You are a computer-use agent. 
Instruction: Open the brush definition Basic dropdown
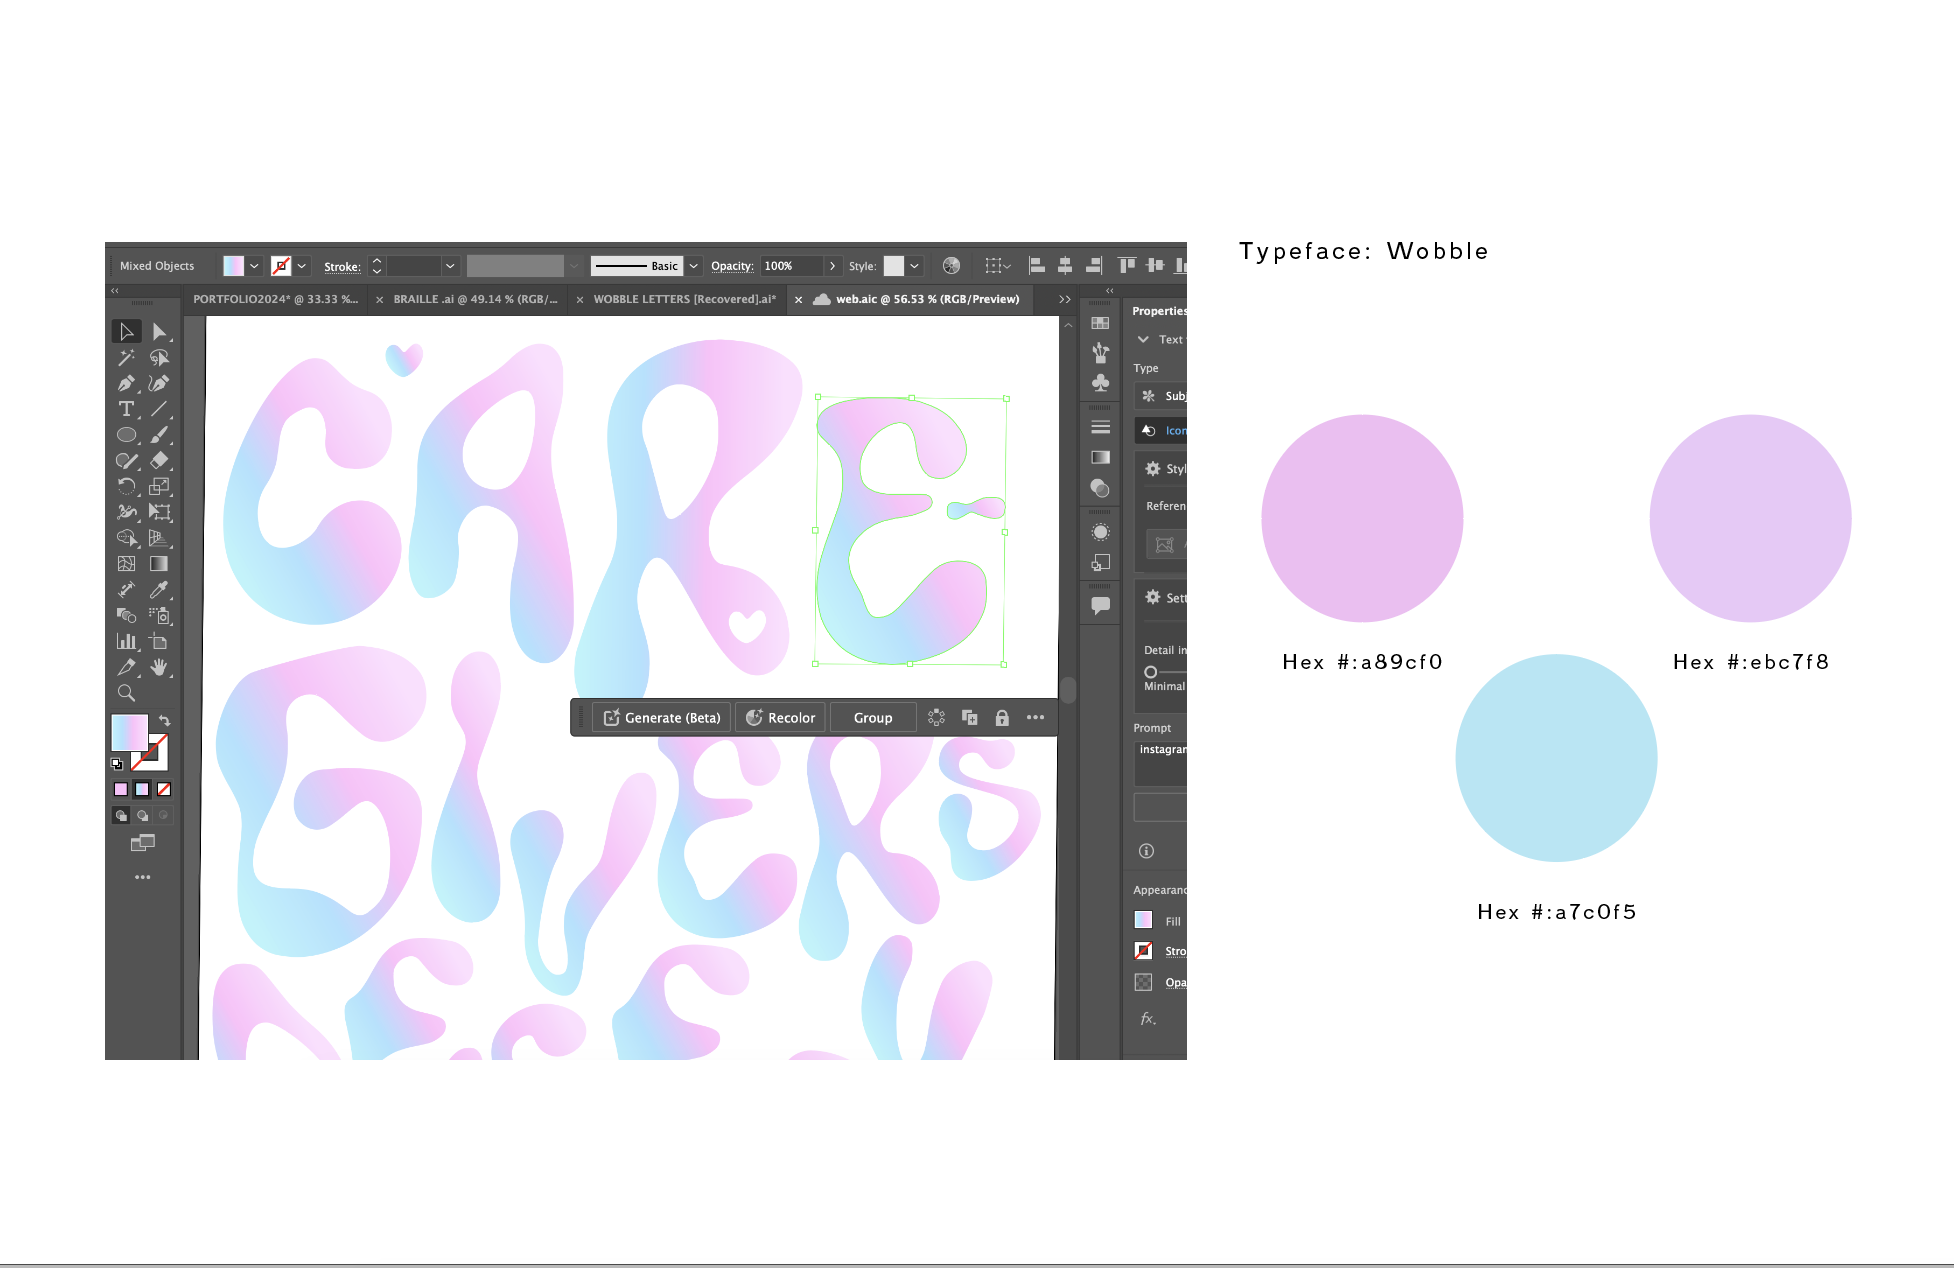(693, 266)
